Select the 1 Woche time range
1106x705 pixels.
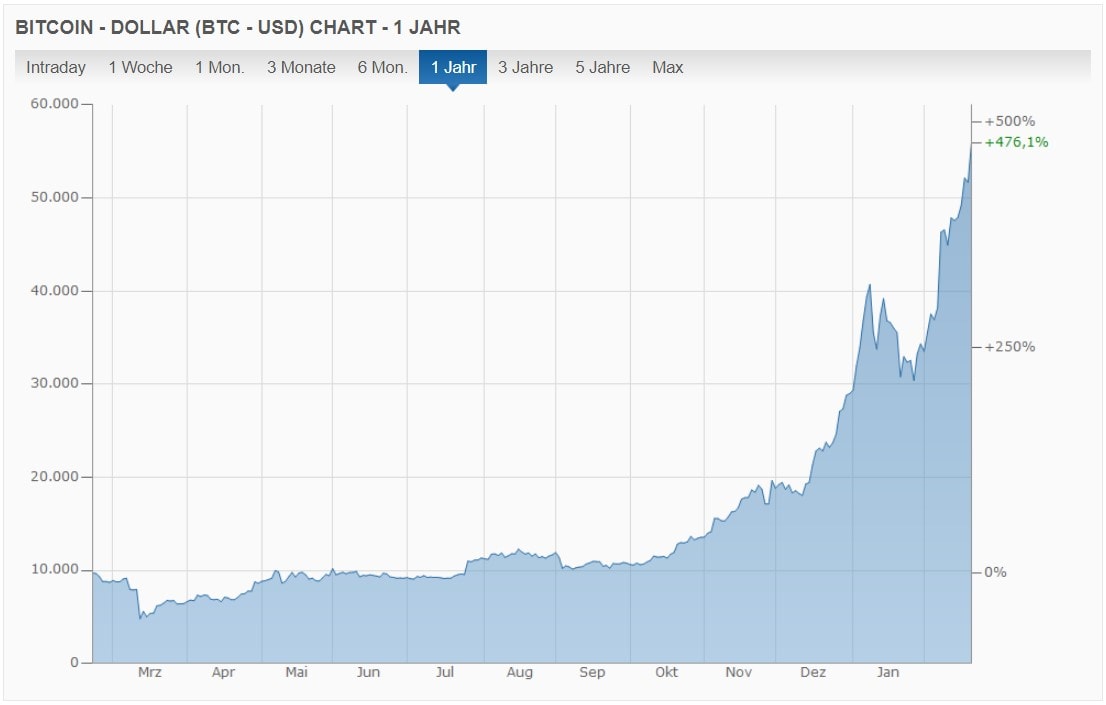140,68
